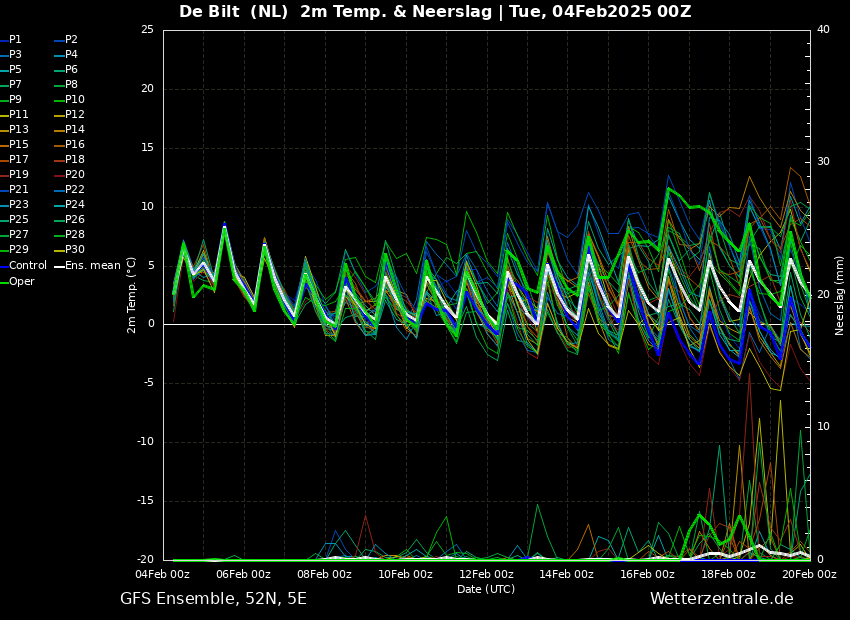Click the 12Feb 00z date tick label

[486, 574]
